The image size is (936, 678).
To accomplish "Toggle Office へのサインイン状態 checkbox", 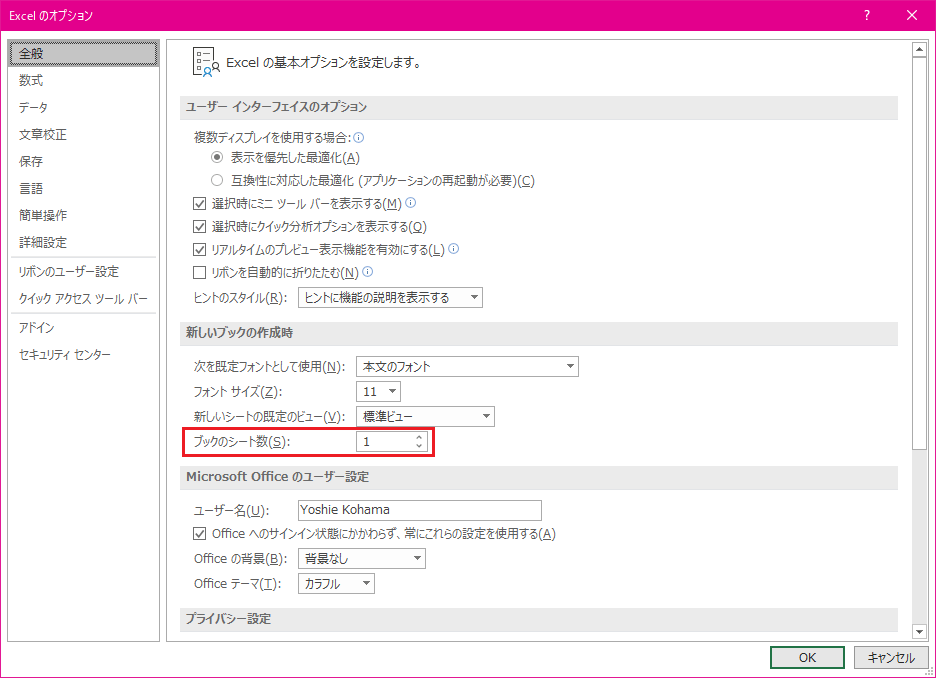I will coord(199,534).
